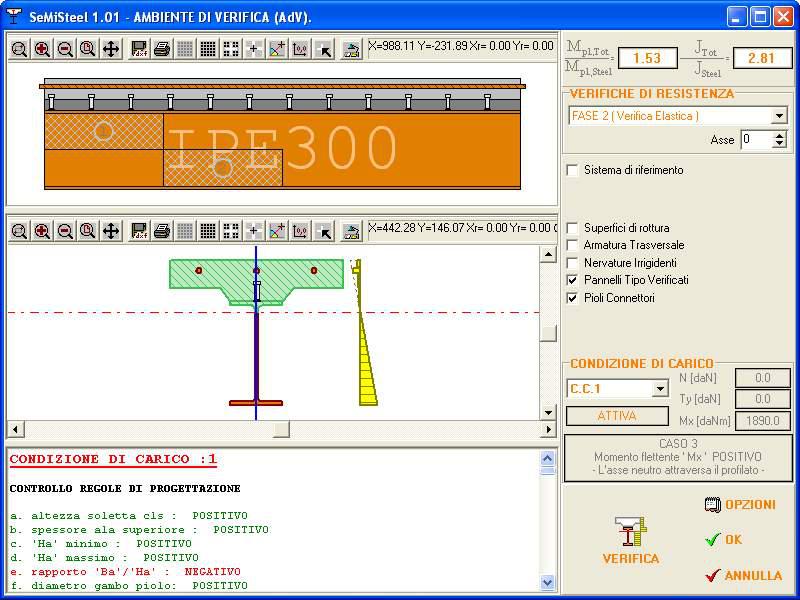Viewport: 800px width, 600px height.
Task: Select the pan tool in lower toolbar
Action: pyautogui.click(x=111, y=231)
